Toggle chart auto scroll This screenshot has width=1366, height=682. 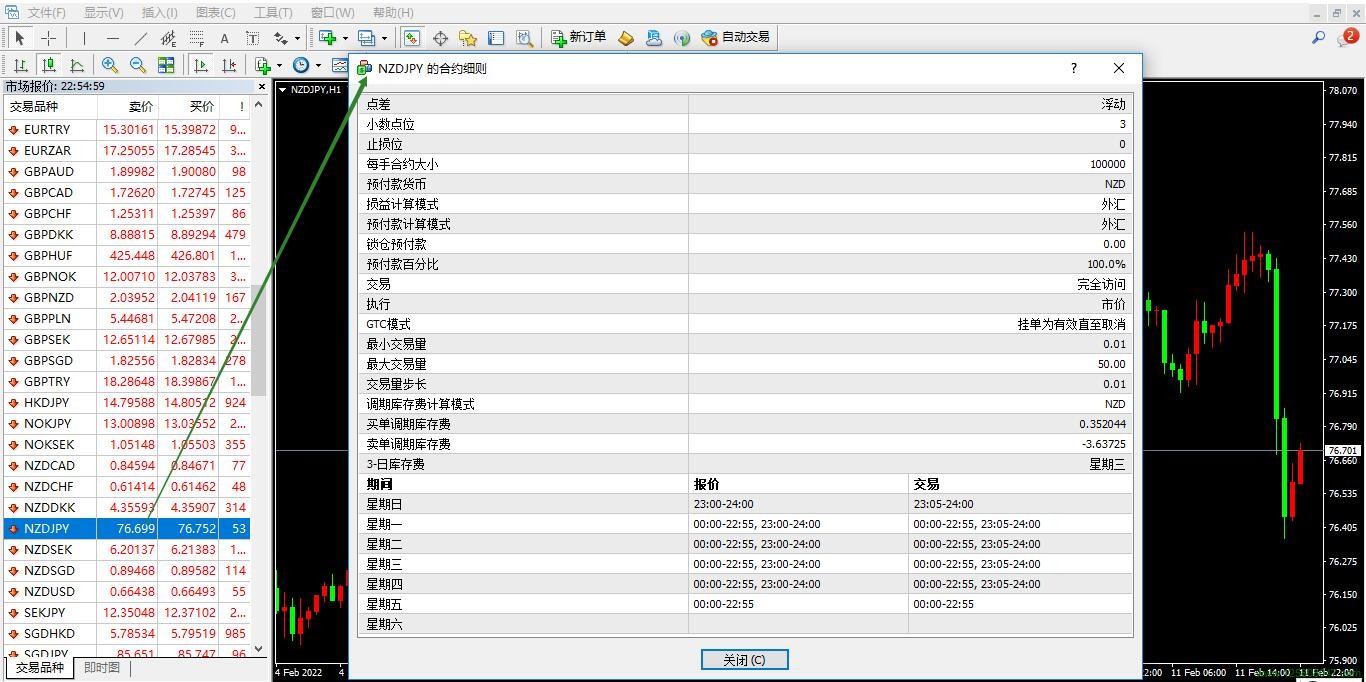201,65
